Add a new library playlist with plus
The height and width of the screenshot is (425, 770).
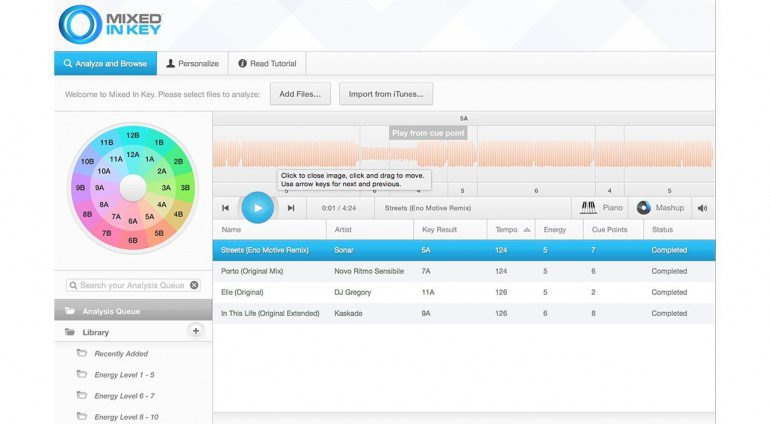[x=196, y=331]
